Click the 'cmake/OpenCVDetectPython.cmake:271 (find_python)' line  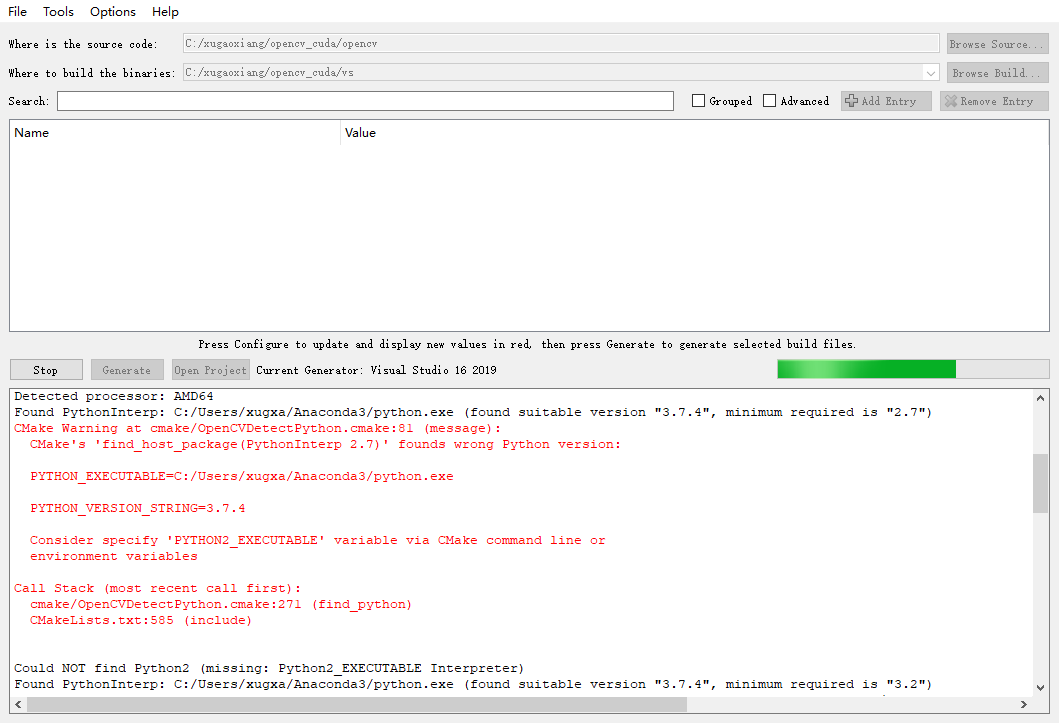221,604
